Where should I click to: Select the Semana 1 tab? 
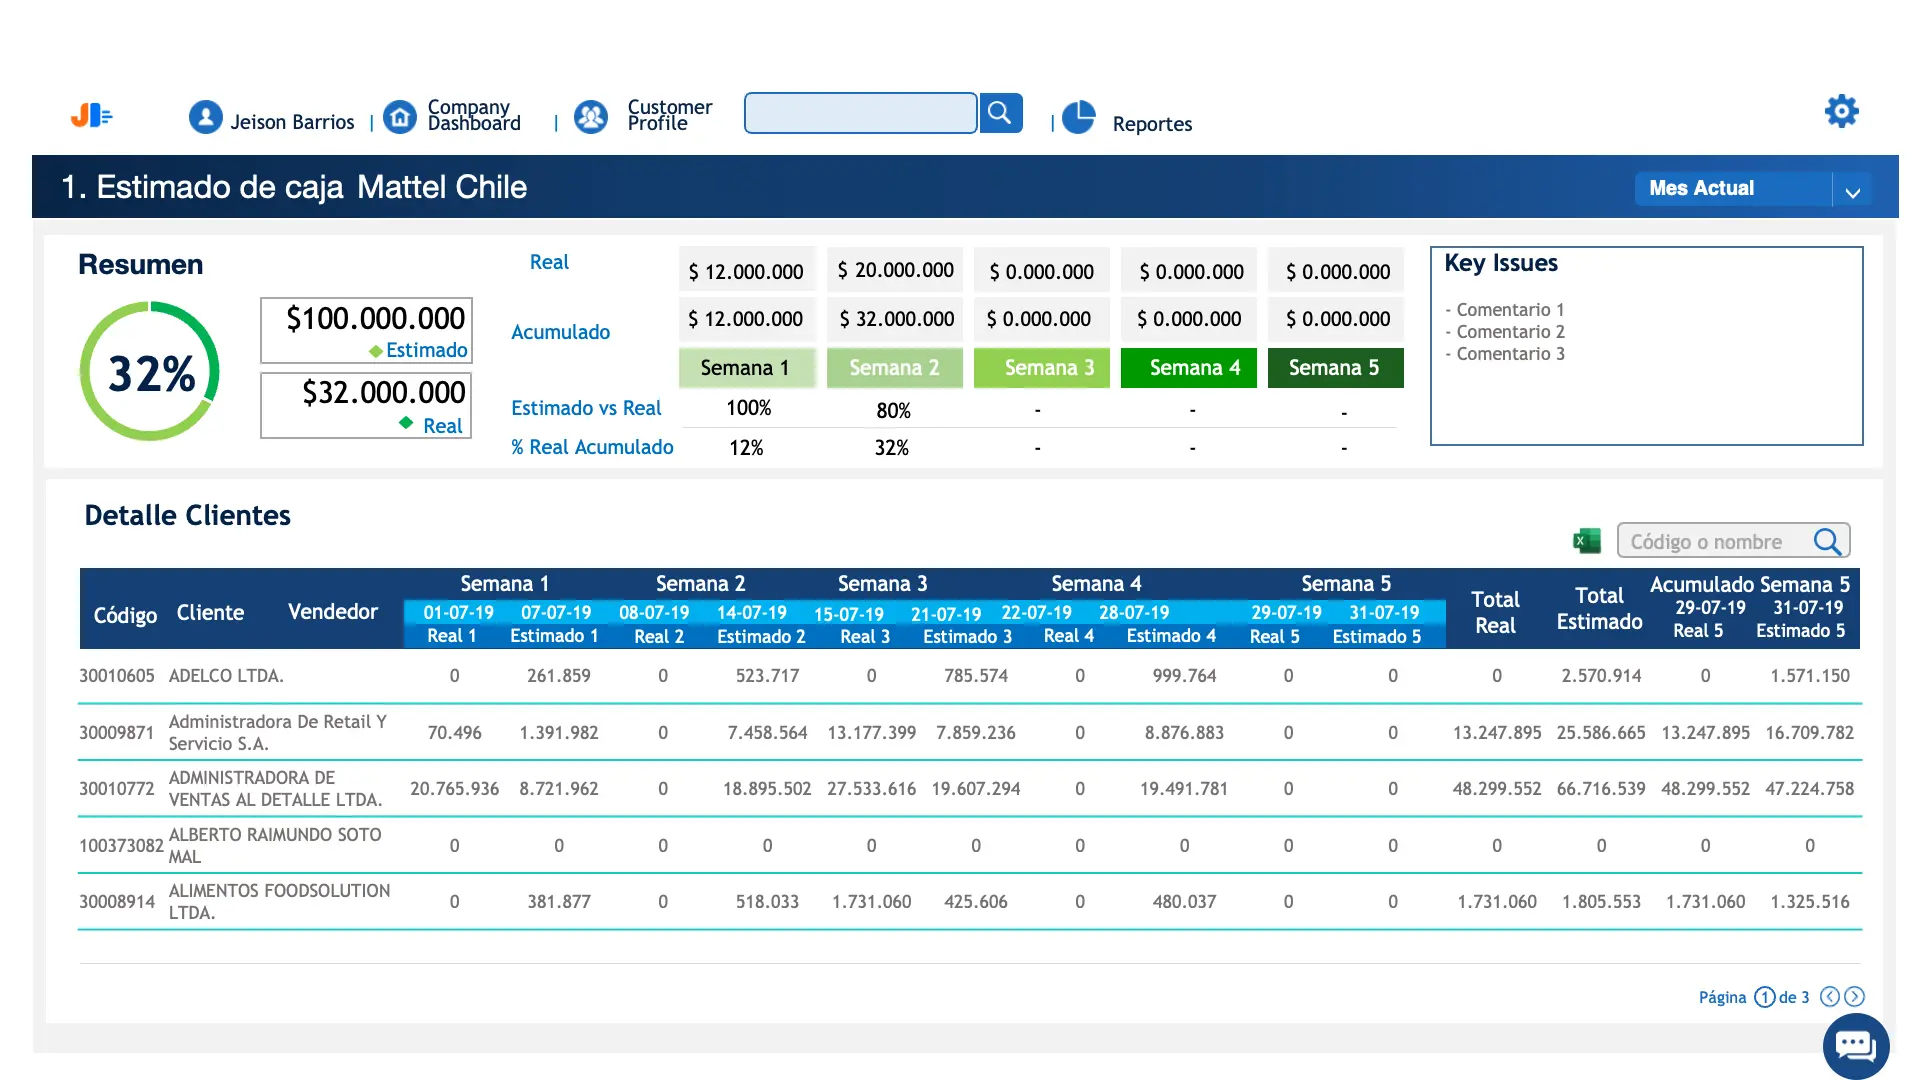click(x=745, y=368)
